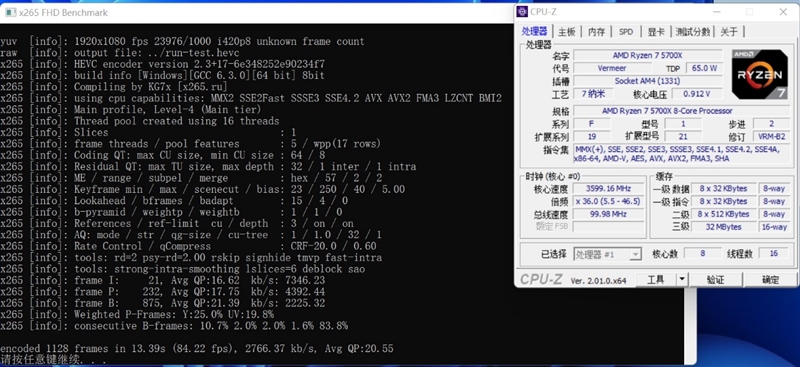The width and height of the screenshot is (800, 367).
Task: Switch to the 主板 tab
Action: [x=567, y=32]
